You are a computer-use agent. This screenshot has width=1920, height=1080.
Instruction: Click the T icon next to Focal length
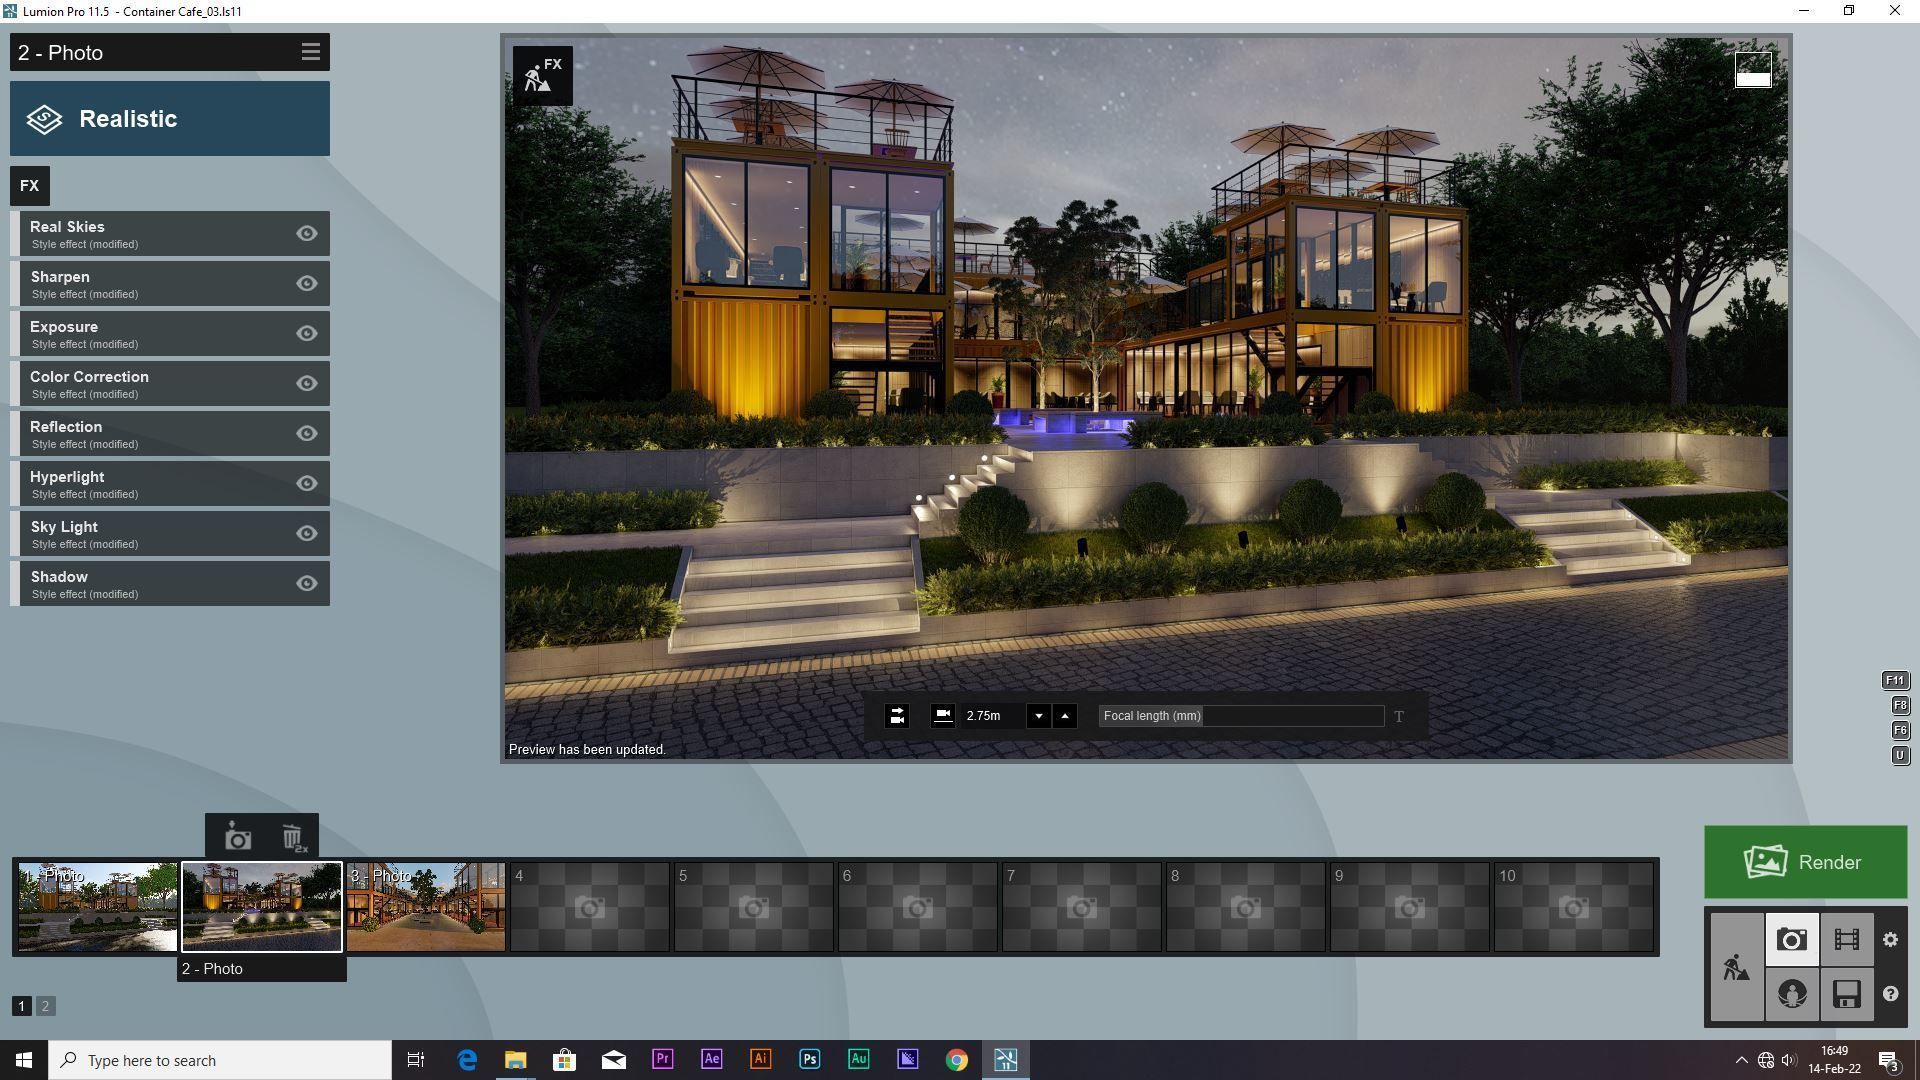[1399, 716]
